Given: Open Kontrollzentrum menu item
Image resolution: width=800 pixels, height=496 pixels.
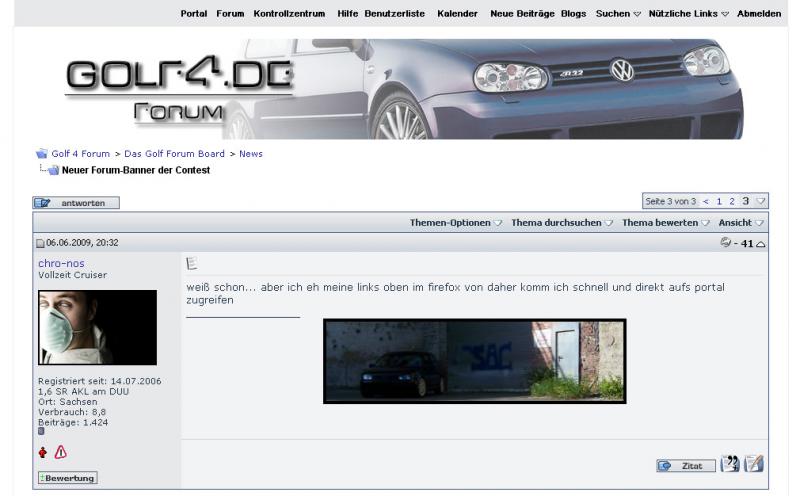Looking at the screenshot, I should (289, 14).
